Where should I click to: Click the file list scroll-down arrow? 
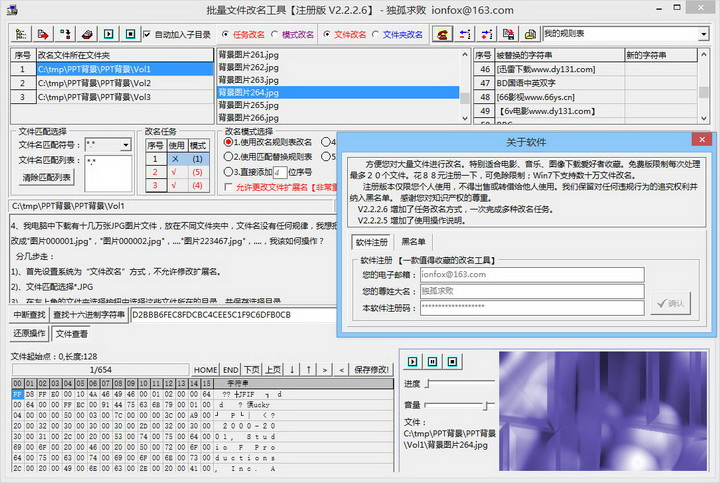(x=465, y=118)
